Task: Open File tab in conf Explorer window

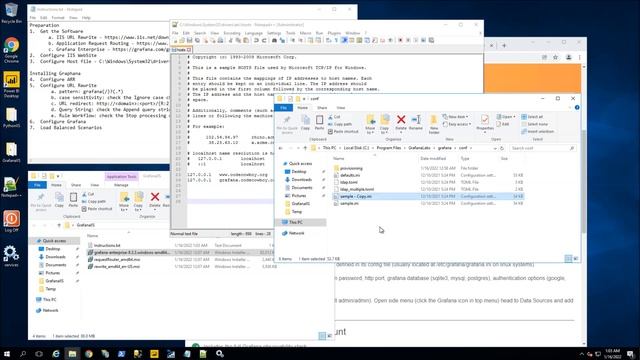Action: (283, 108)
